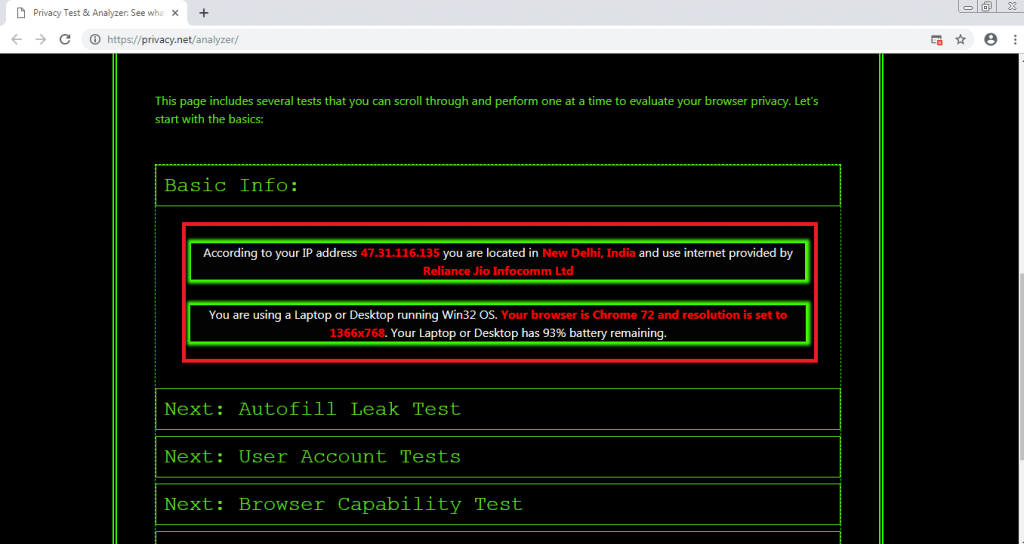
Task: Expand Next: Browser Capability Test section
Action: tap(498, 504)
